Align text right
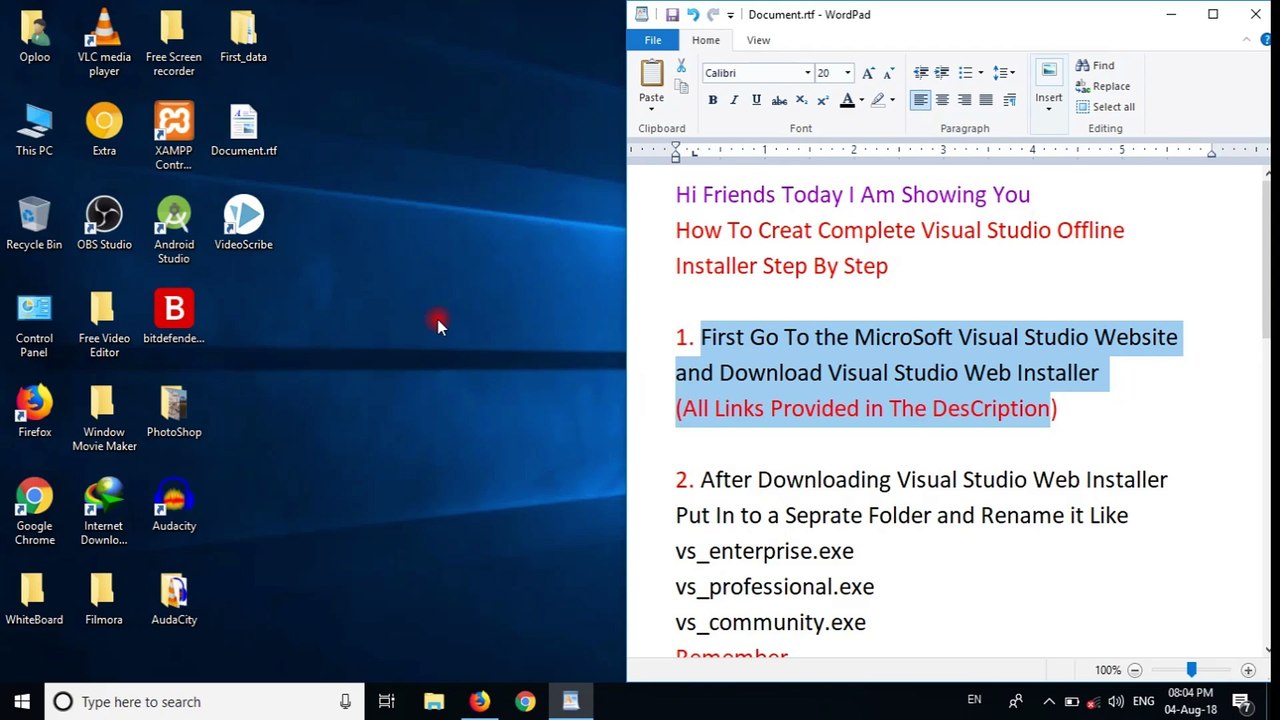The image size is (1280, 720). coord(964,100)
